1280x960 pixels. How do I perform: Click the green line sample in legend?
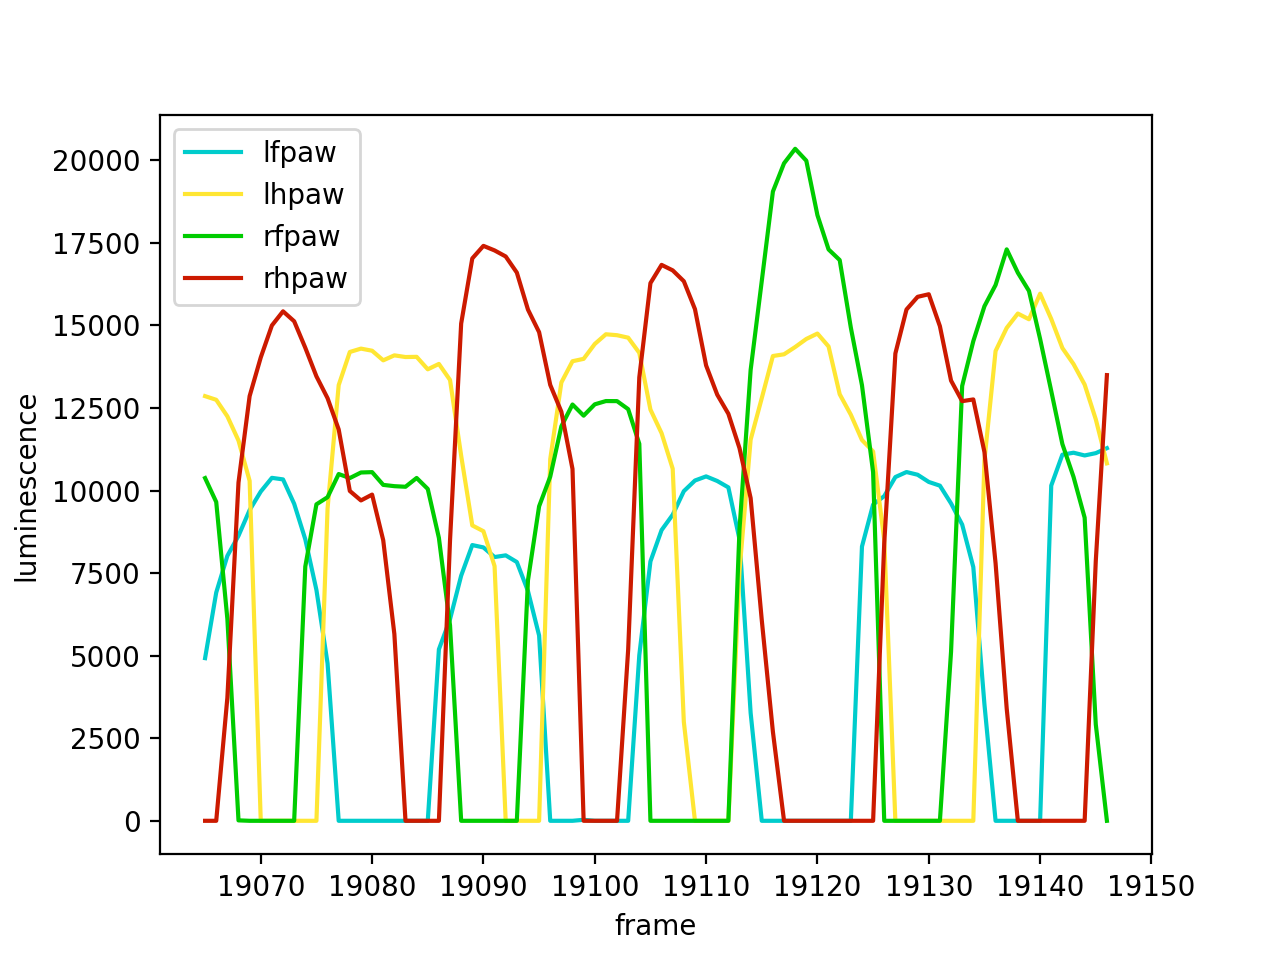214,236
